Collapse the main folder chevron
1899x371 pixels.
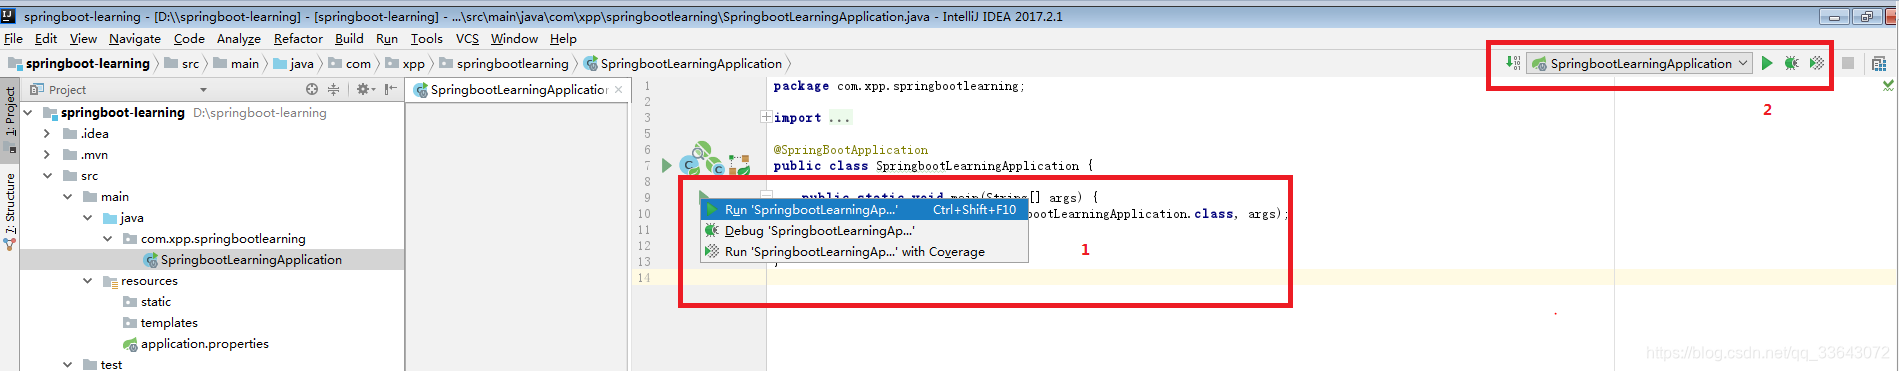pos(67,196)
